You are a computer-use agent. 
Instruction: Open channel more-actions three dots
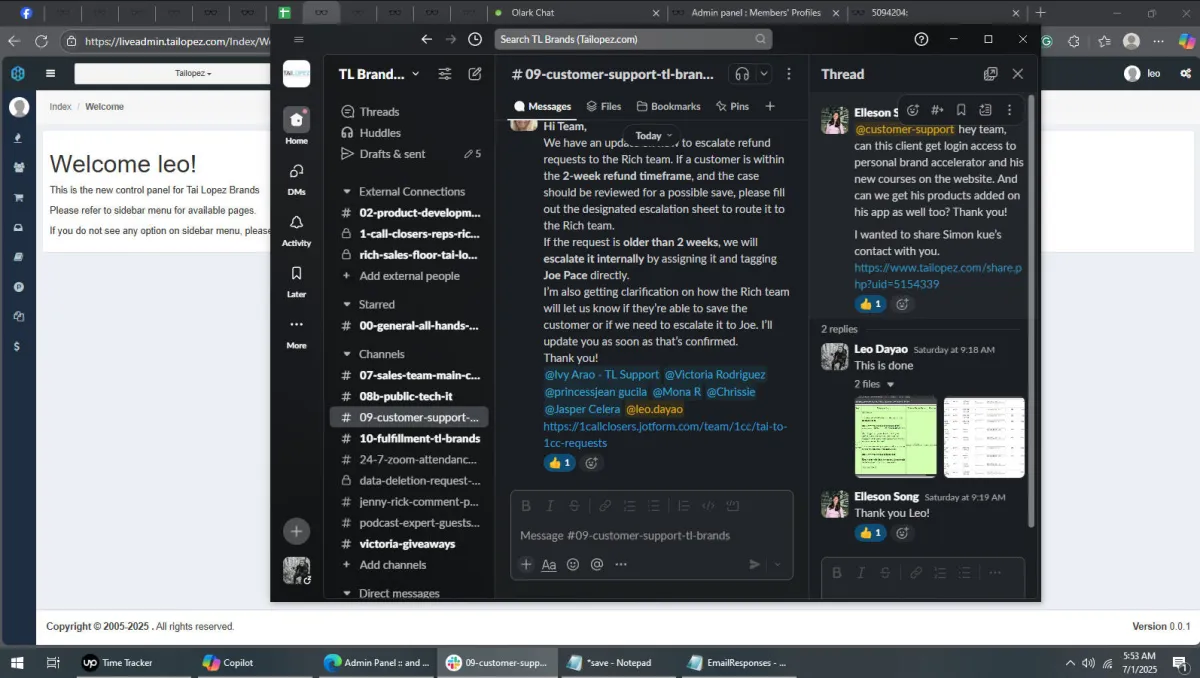pyautogui.click(x=789, y=74)
